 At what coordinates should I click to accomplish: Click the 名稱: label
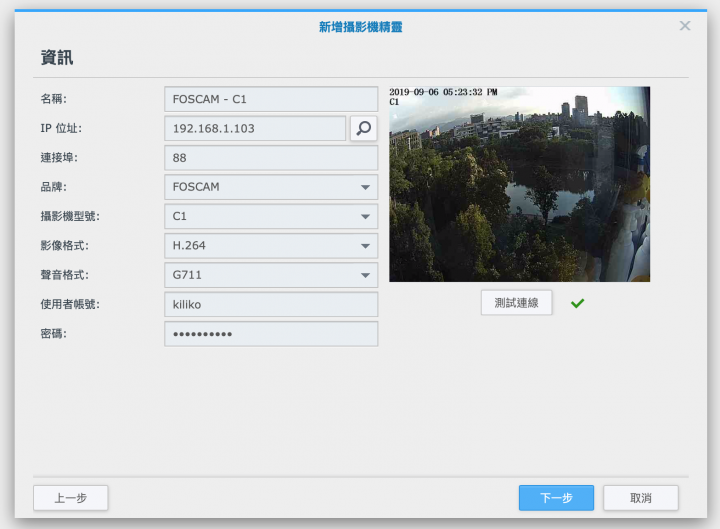(x=53, y=99)
